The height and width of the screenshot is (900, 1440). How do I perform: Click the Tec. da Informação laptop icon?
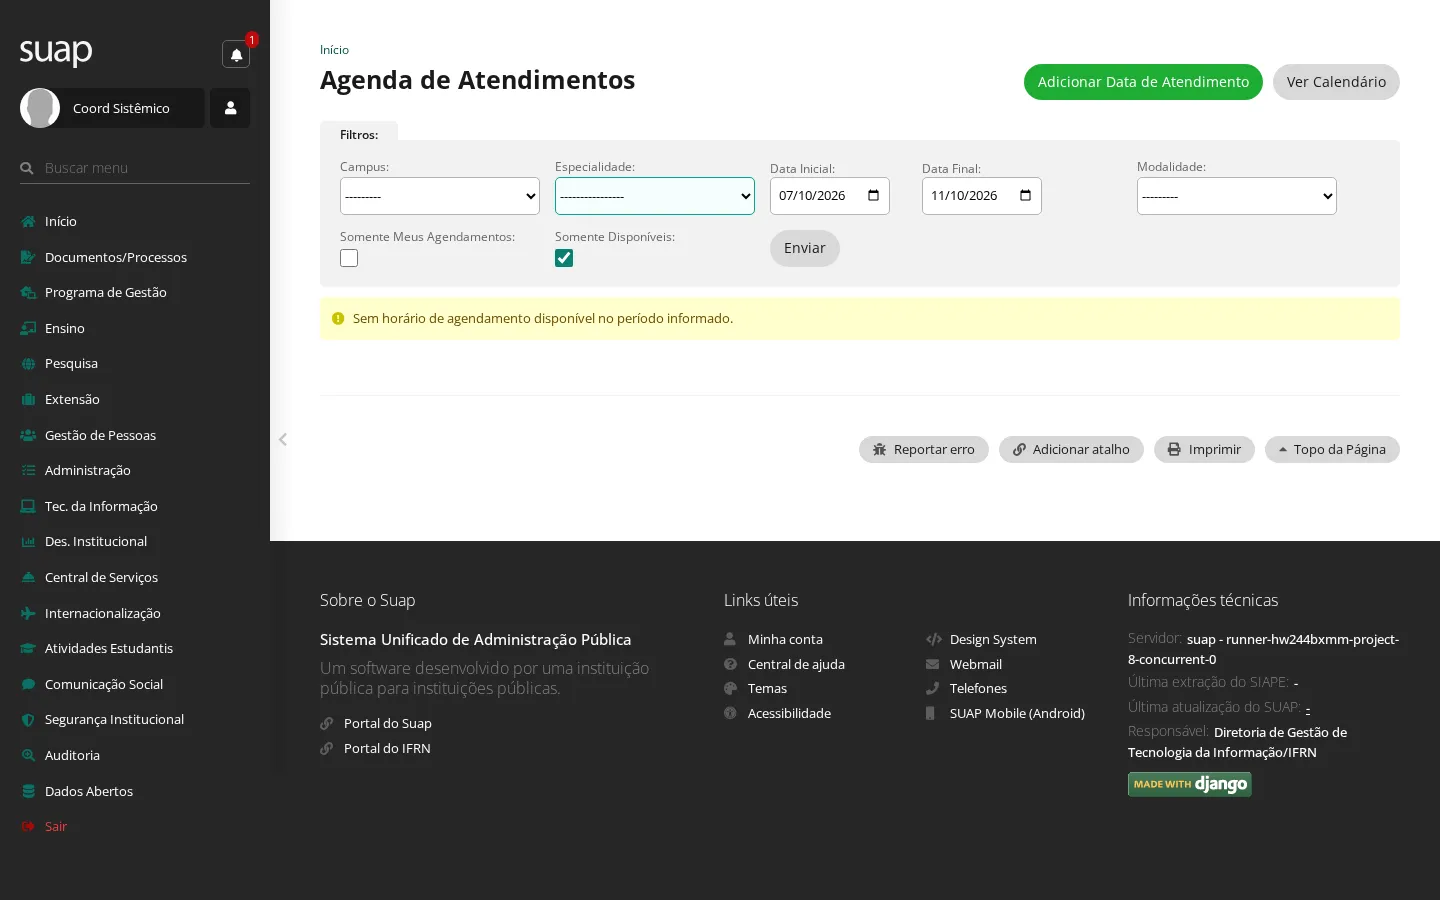[28, 506]
